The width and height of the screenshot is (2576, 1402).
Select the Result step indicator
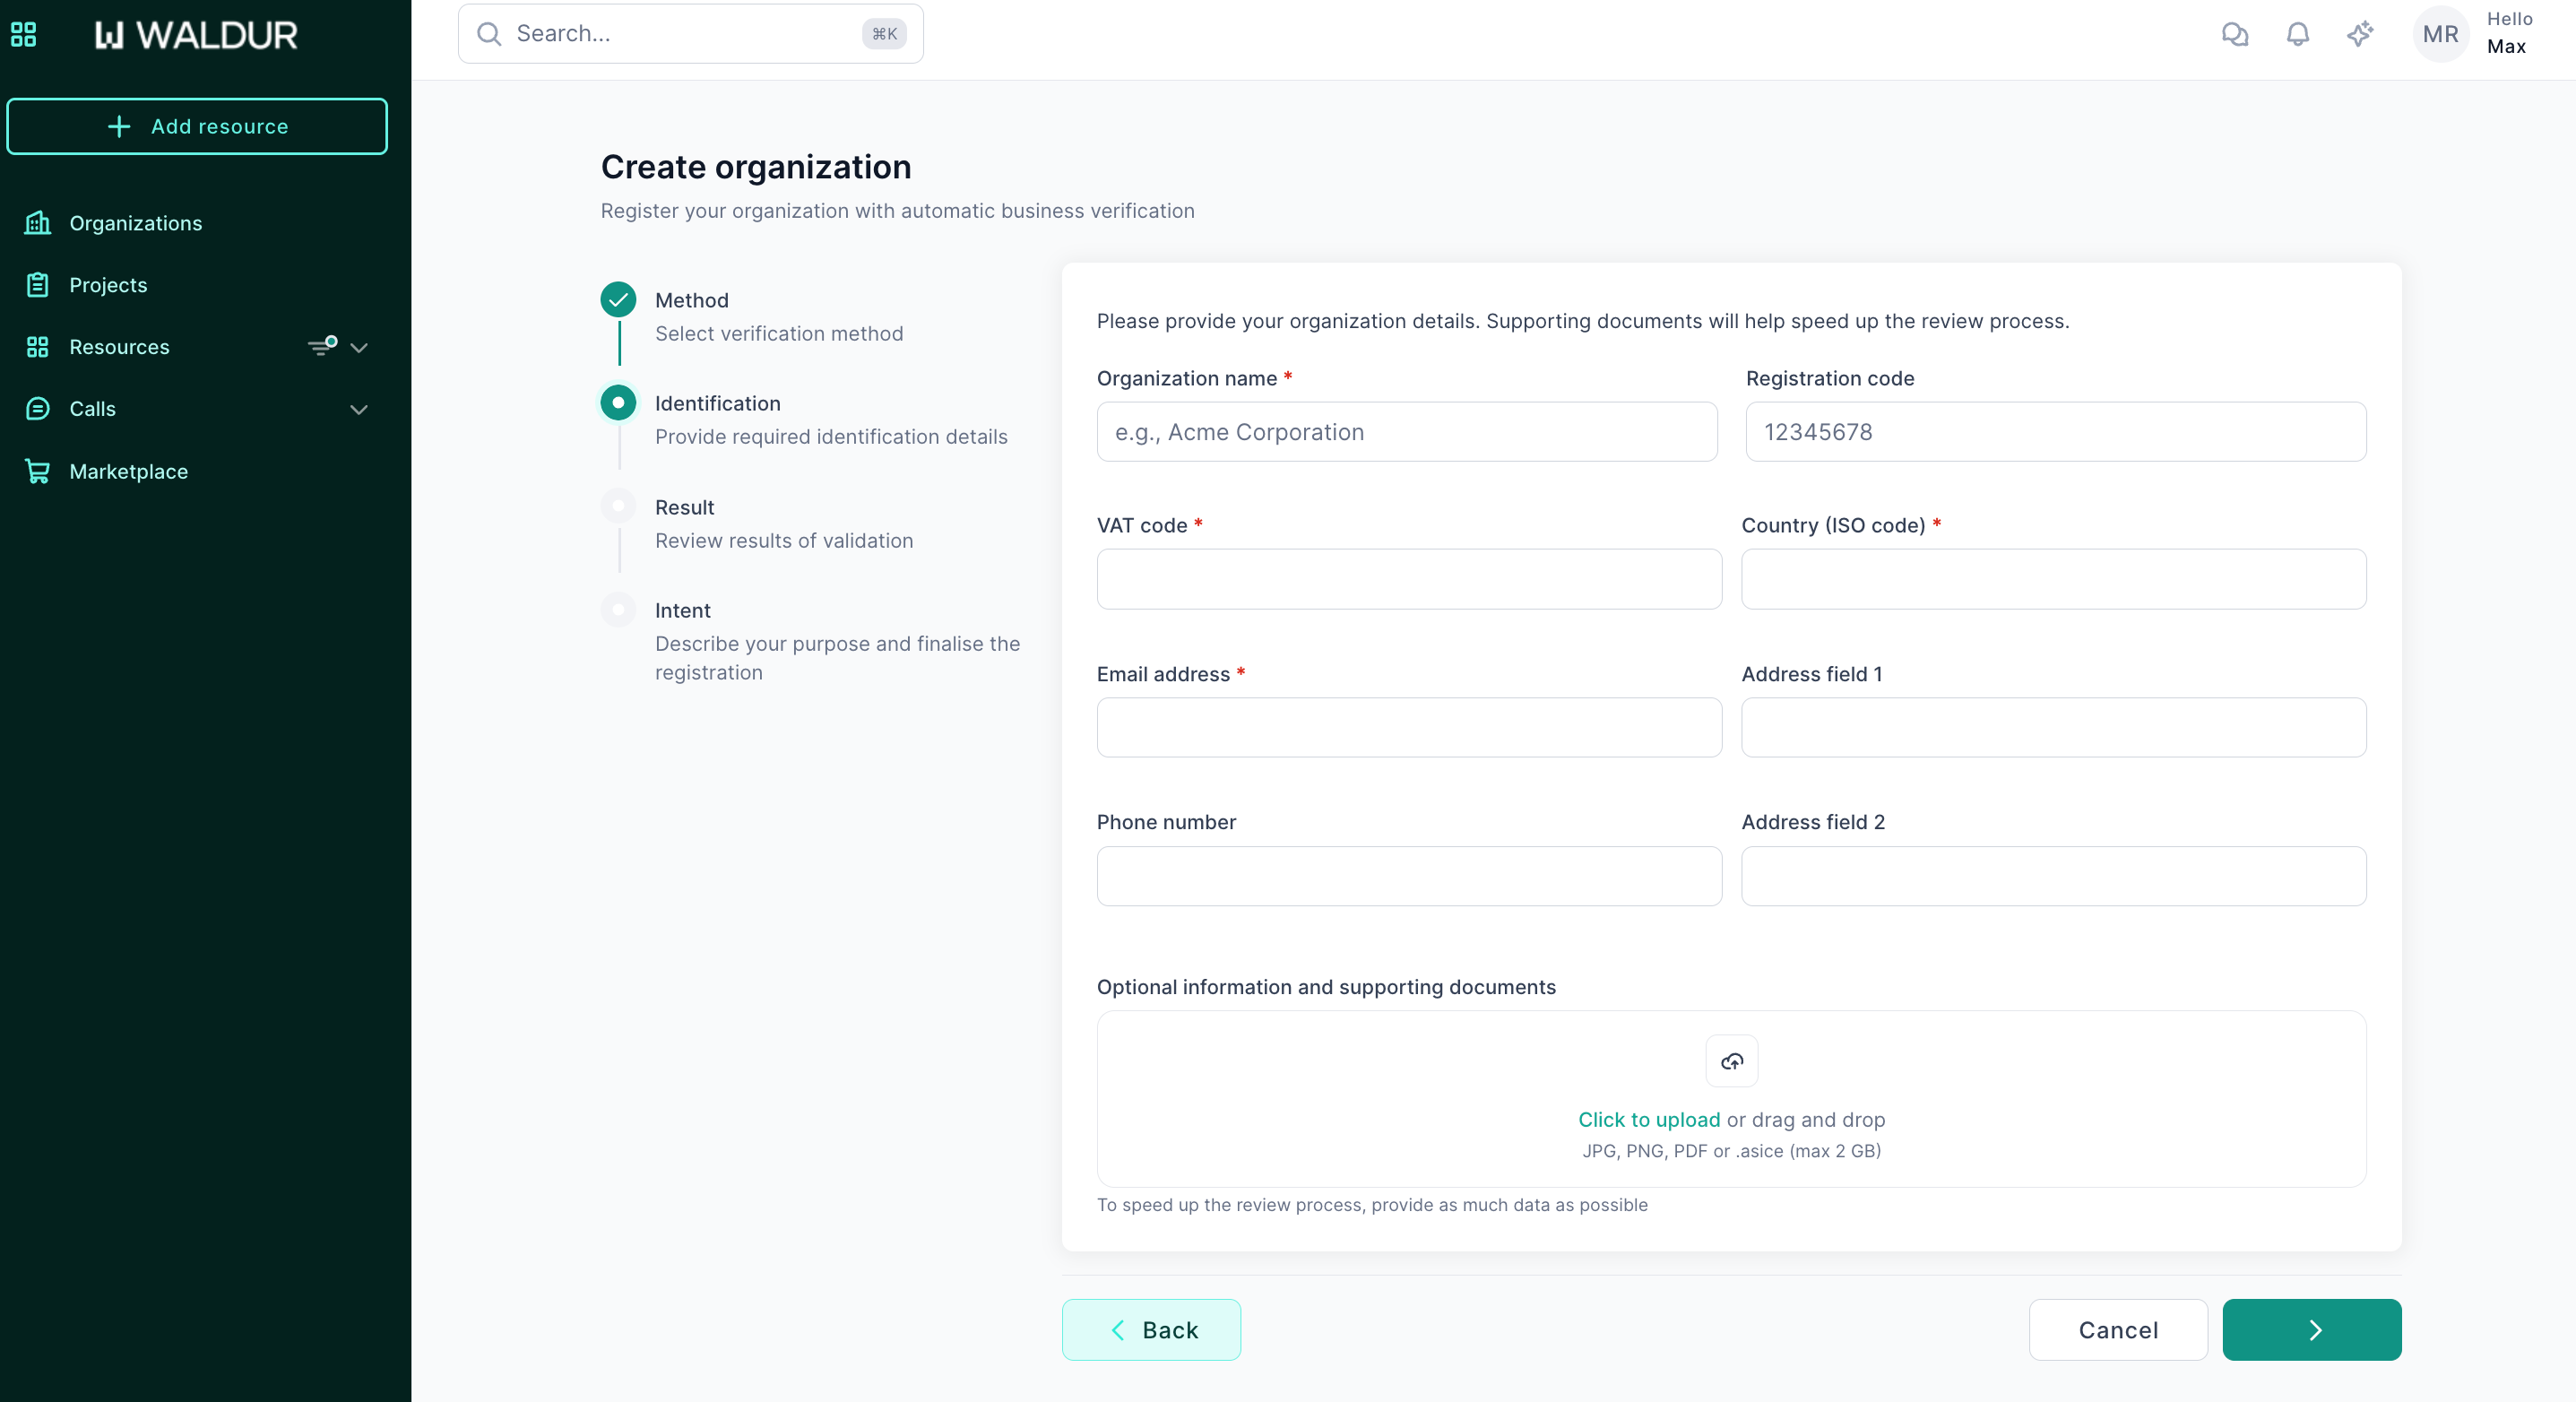tap(618, 506)
